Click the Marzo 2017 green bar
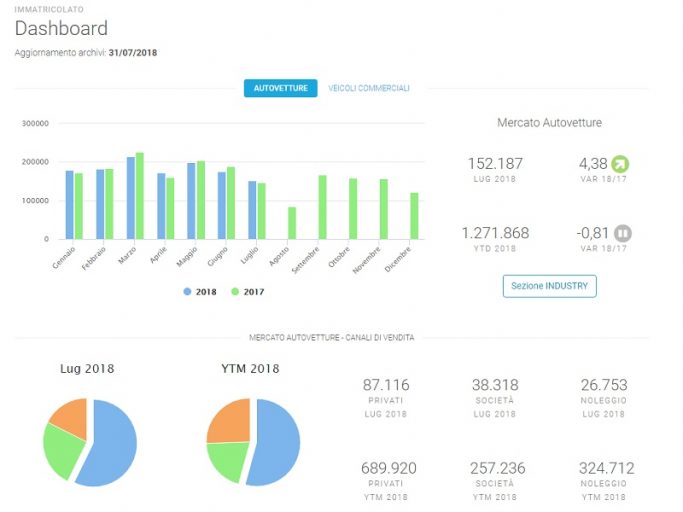This screenshot has height=512, width=683. (x=140, y=196)
